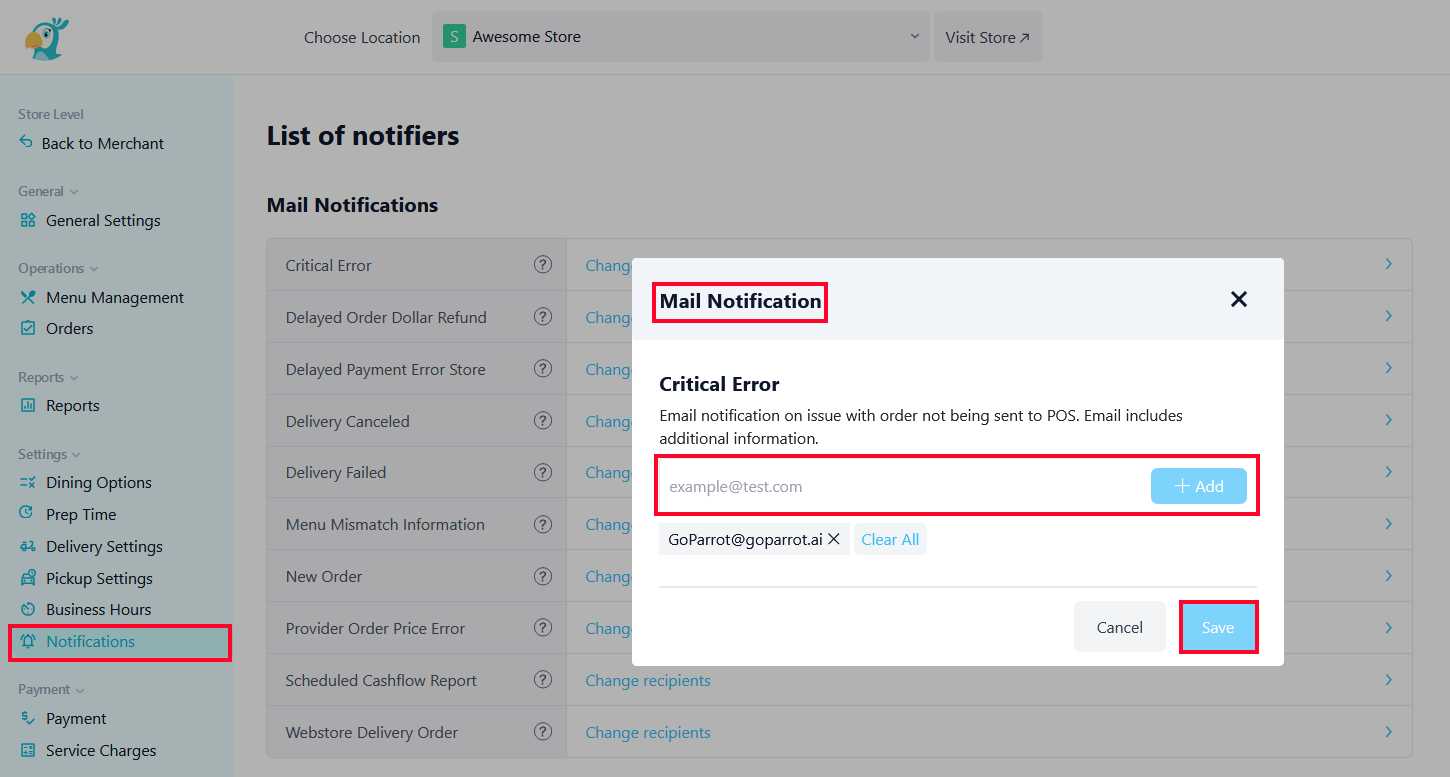The width and height of the screenshot is (1450, 777).
Task: Collapse the Payment sidebar section header
Action: click(x=51, y=689)
